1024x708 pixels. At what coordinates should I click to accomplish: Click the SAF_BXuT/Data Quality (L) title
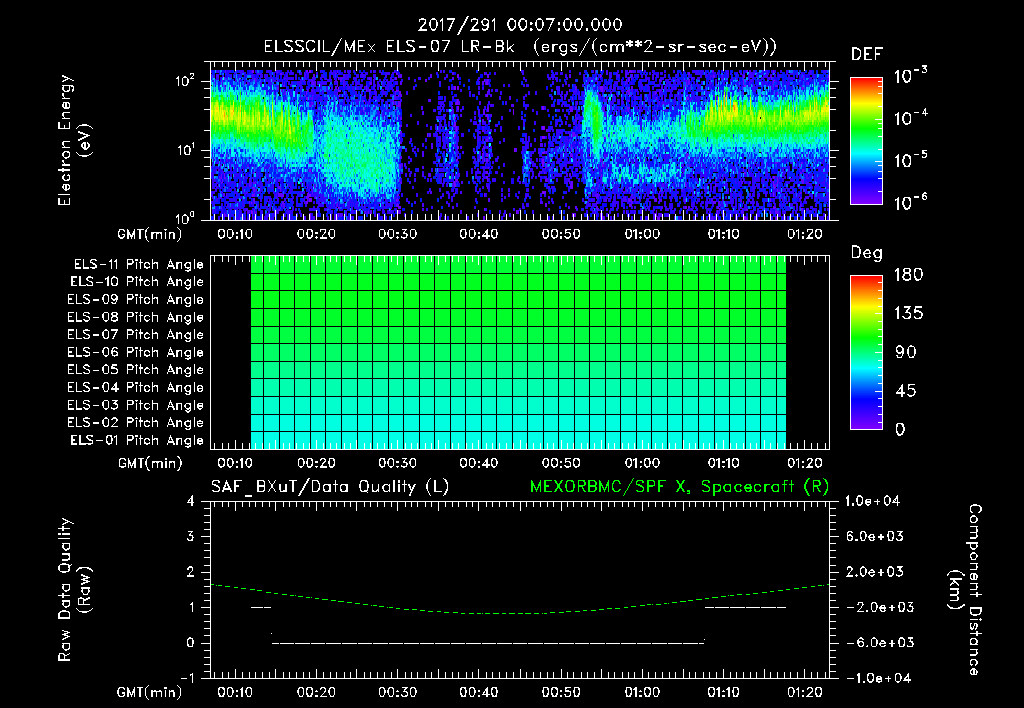tap(330, 487)
